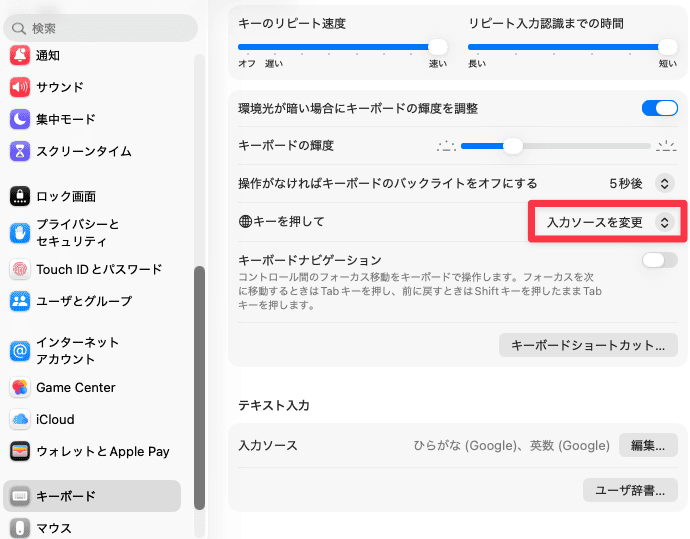Viewport: 690px width, 539px height.
Task: Click the Game Center bubbles icon
Action: click(20, 387)
